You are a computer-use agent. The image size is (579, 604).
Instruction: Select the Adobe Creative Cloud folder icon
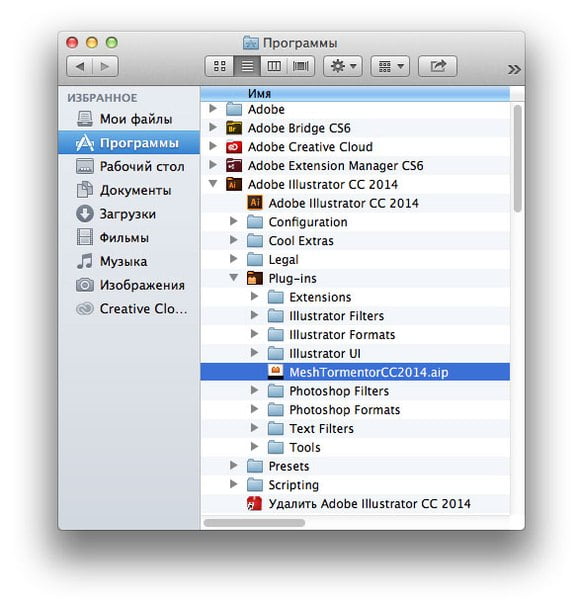click(234, 147)
